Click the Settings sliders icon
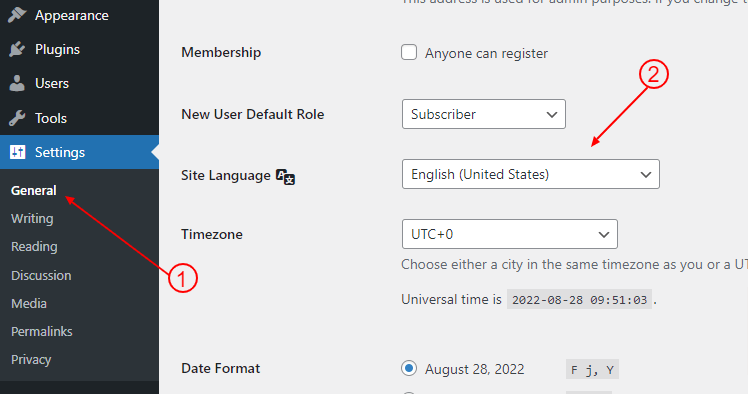 [x=18, y=152]
